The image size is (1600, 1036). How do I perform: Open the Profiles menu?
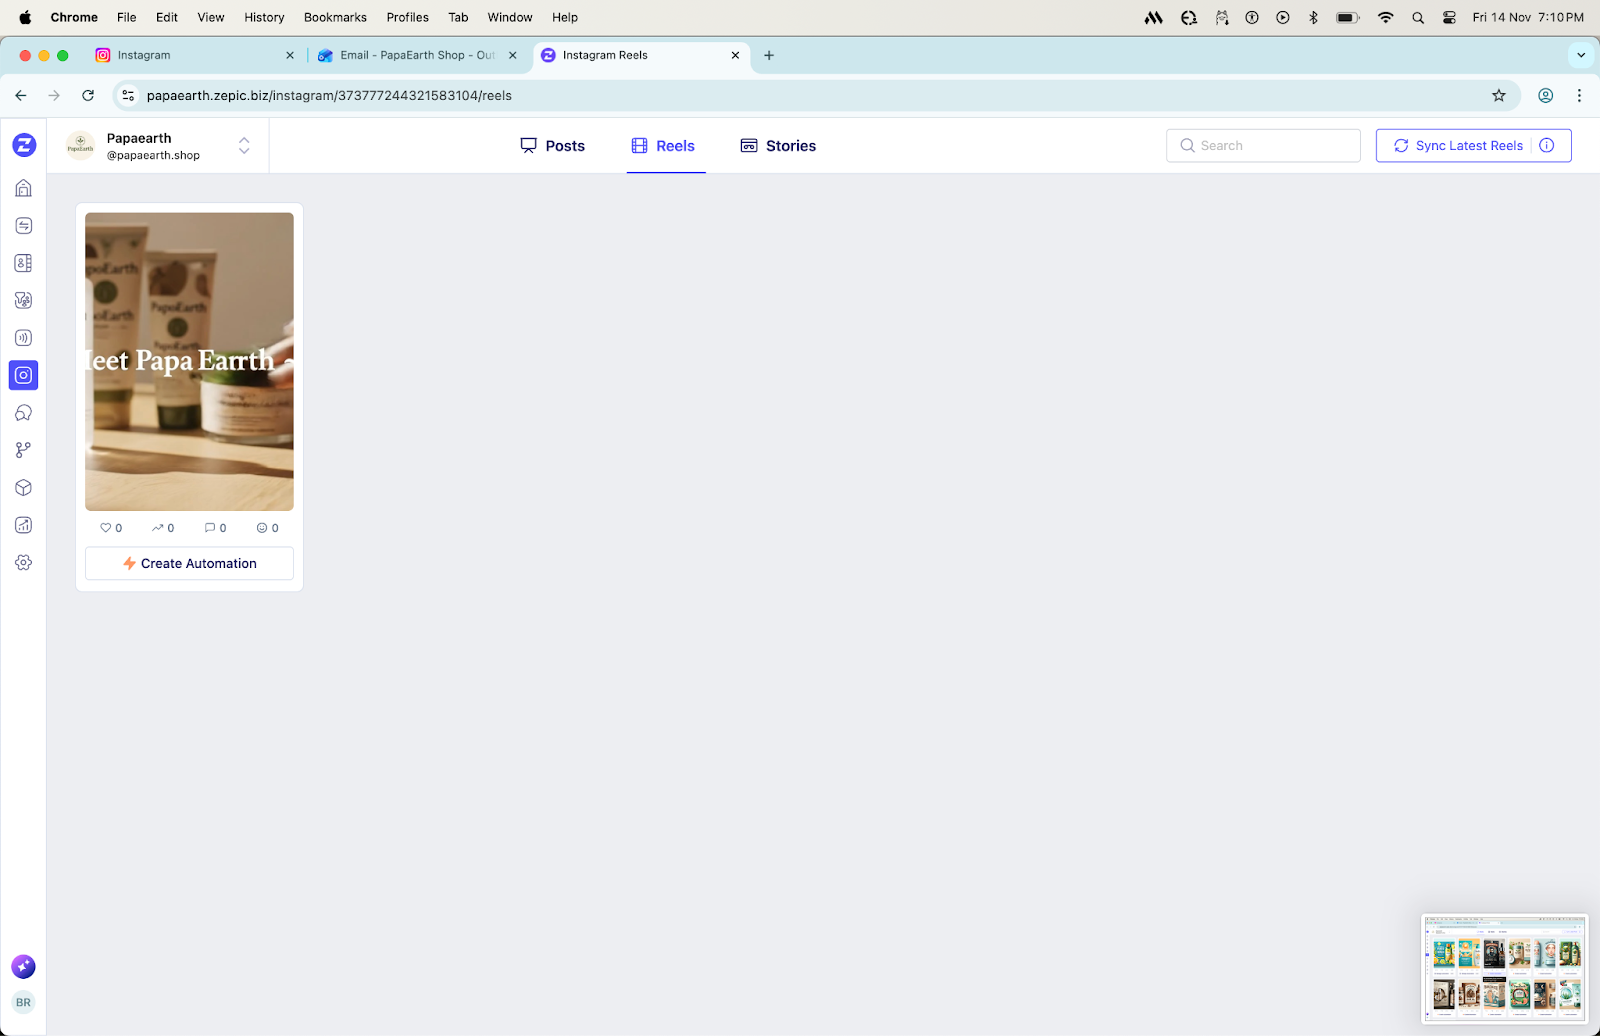click(x=407, y=17)
